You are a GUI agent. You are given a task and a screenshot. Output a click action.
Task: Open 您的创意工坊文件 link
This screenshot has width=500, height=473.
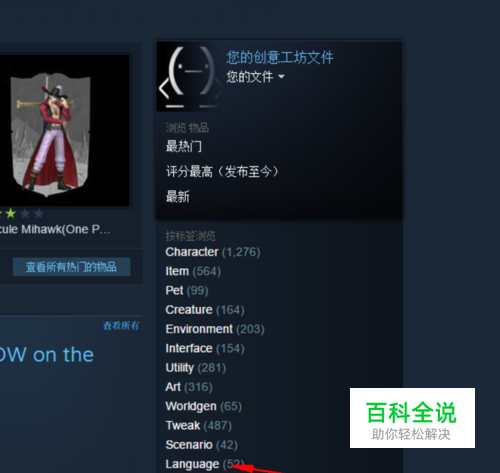tap(280, 57)
